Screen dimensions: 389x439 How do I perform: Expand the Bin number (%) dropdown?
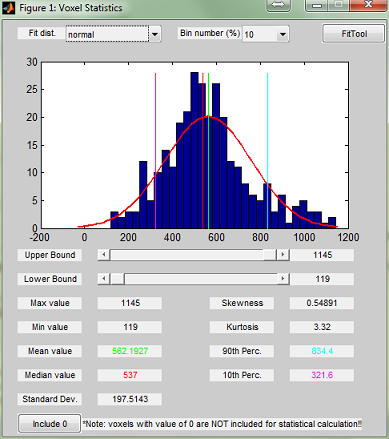[283, 34]
